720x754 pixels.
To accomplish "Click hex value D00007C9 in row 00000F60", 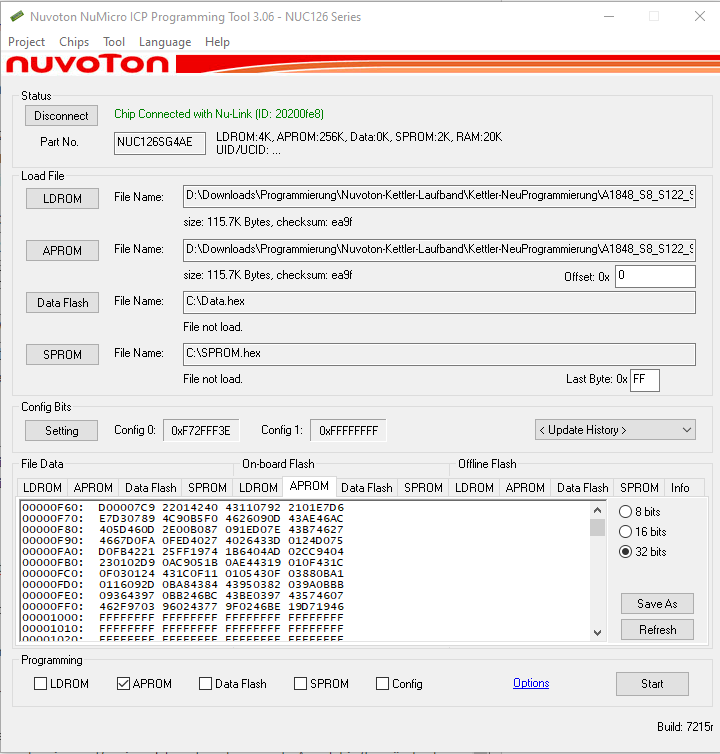I will pos(127,507).
